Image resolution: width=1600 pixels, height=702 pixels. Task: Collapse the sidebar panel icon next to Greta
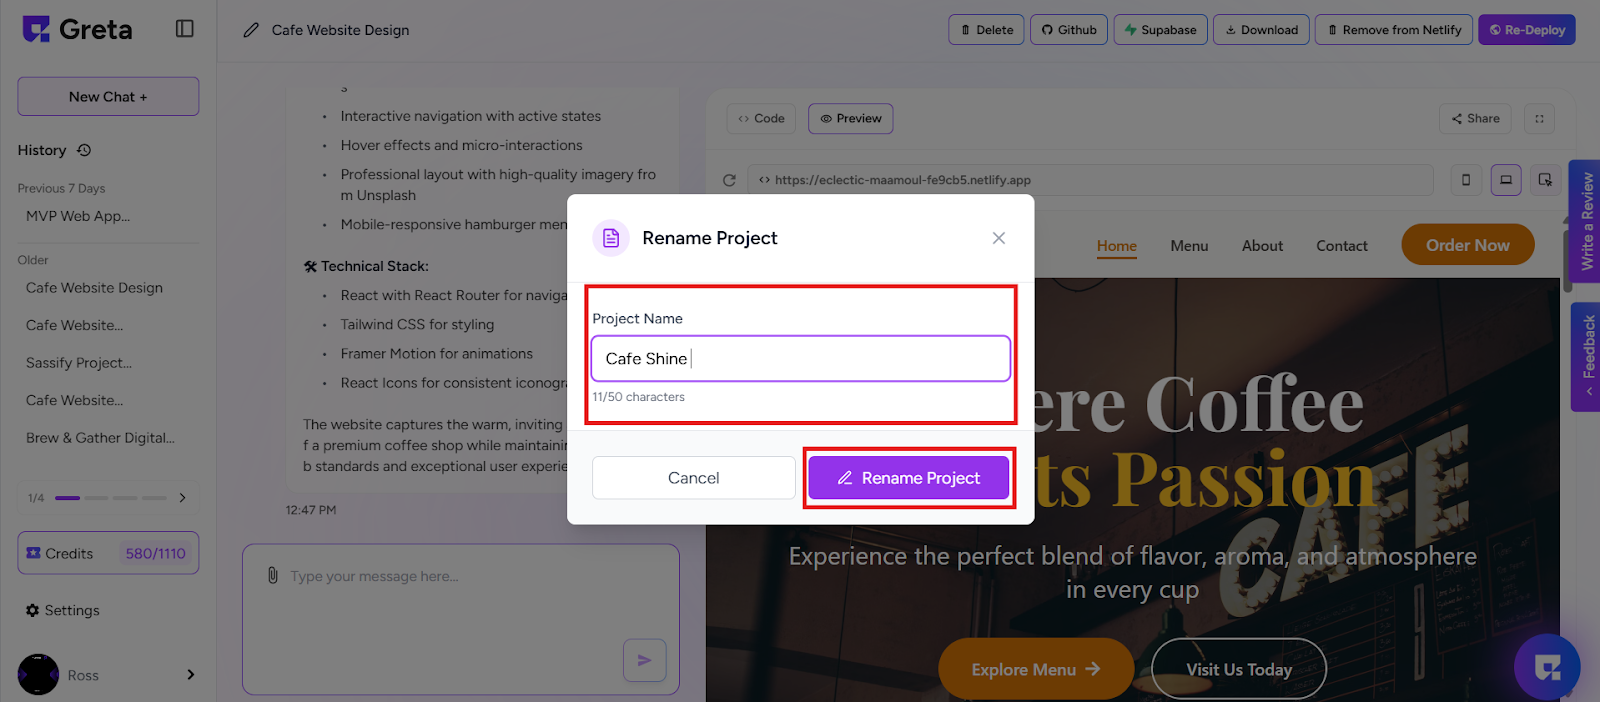click(x=185, y=29)
